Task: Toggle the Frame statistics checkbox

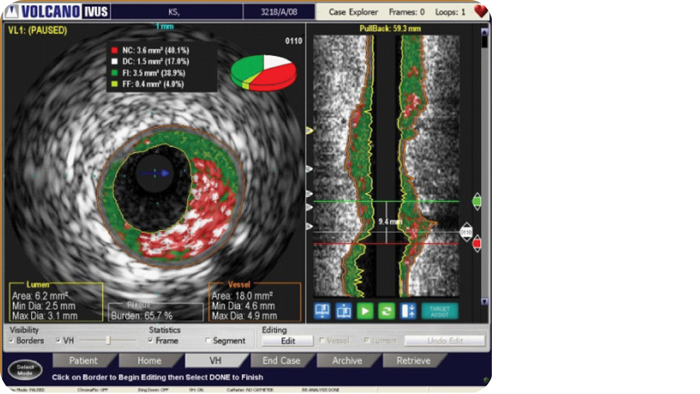Action: pyautogui.click(x=150, y=340)
